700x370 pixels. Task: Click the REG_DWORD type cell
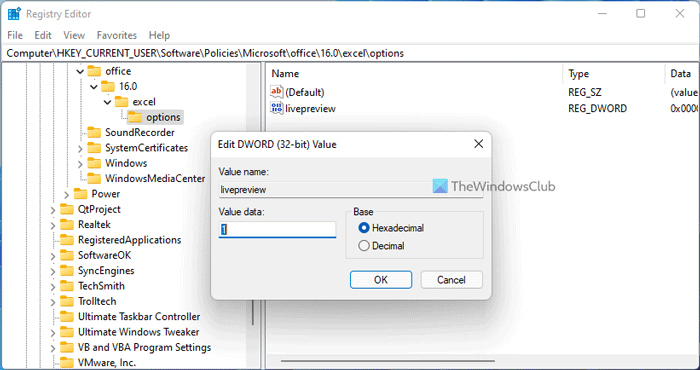597,108
